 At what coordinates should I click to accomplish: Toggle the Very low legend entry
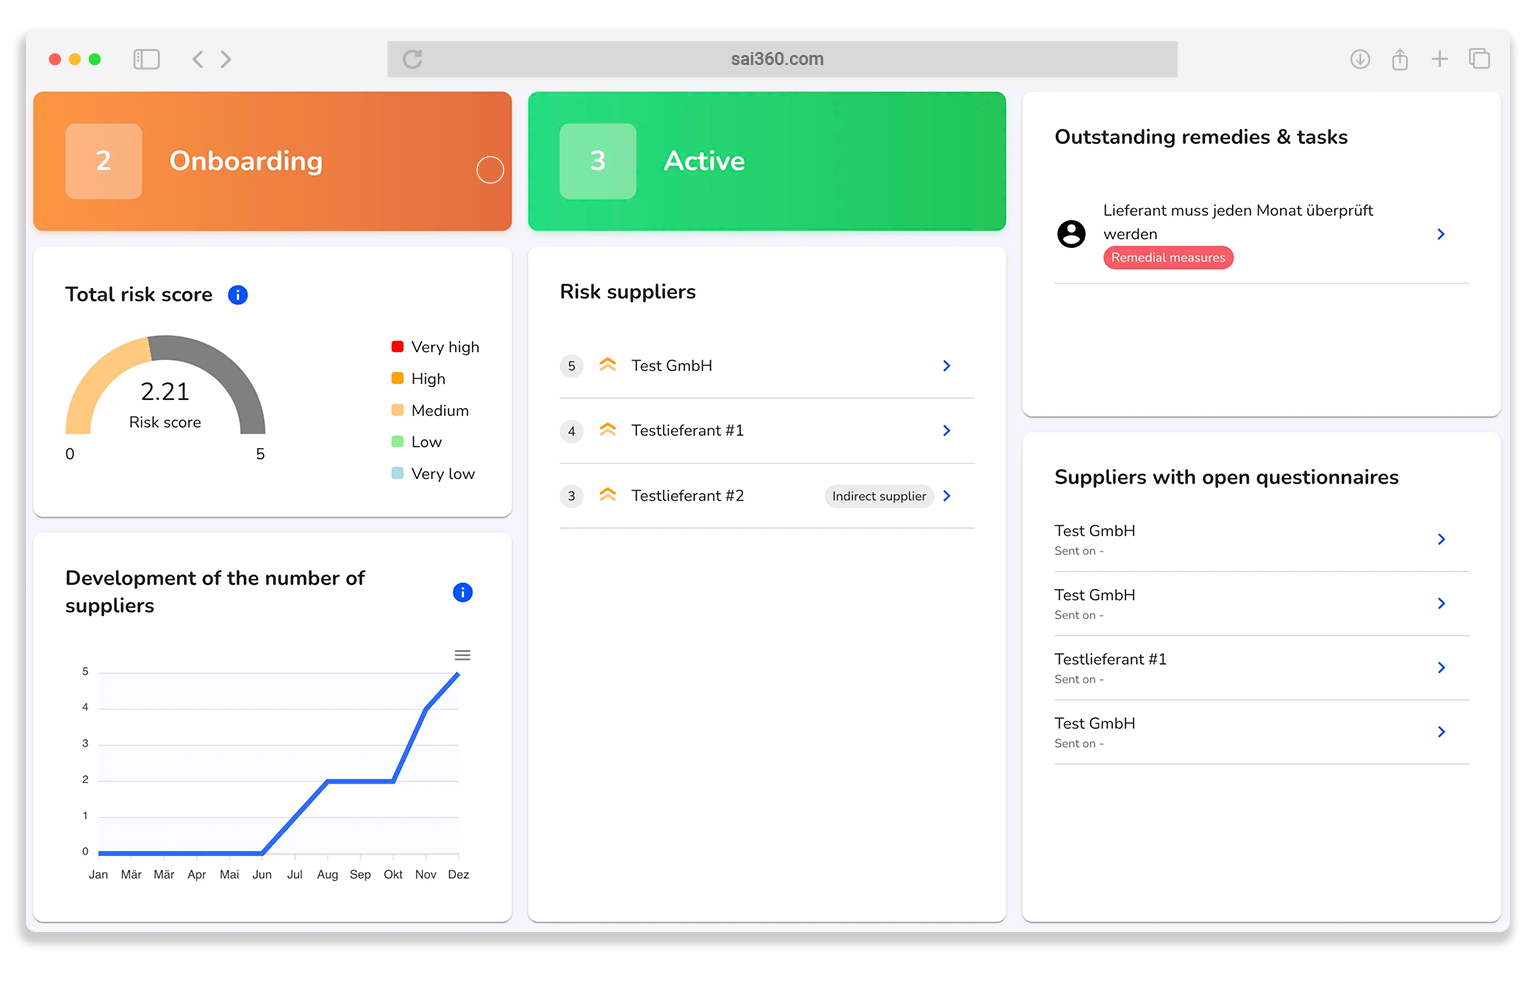coord(433,474)
